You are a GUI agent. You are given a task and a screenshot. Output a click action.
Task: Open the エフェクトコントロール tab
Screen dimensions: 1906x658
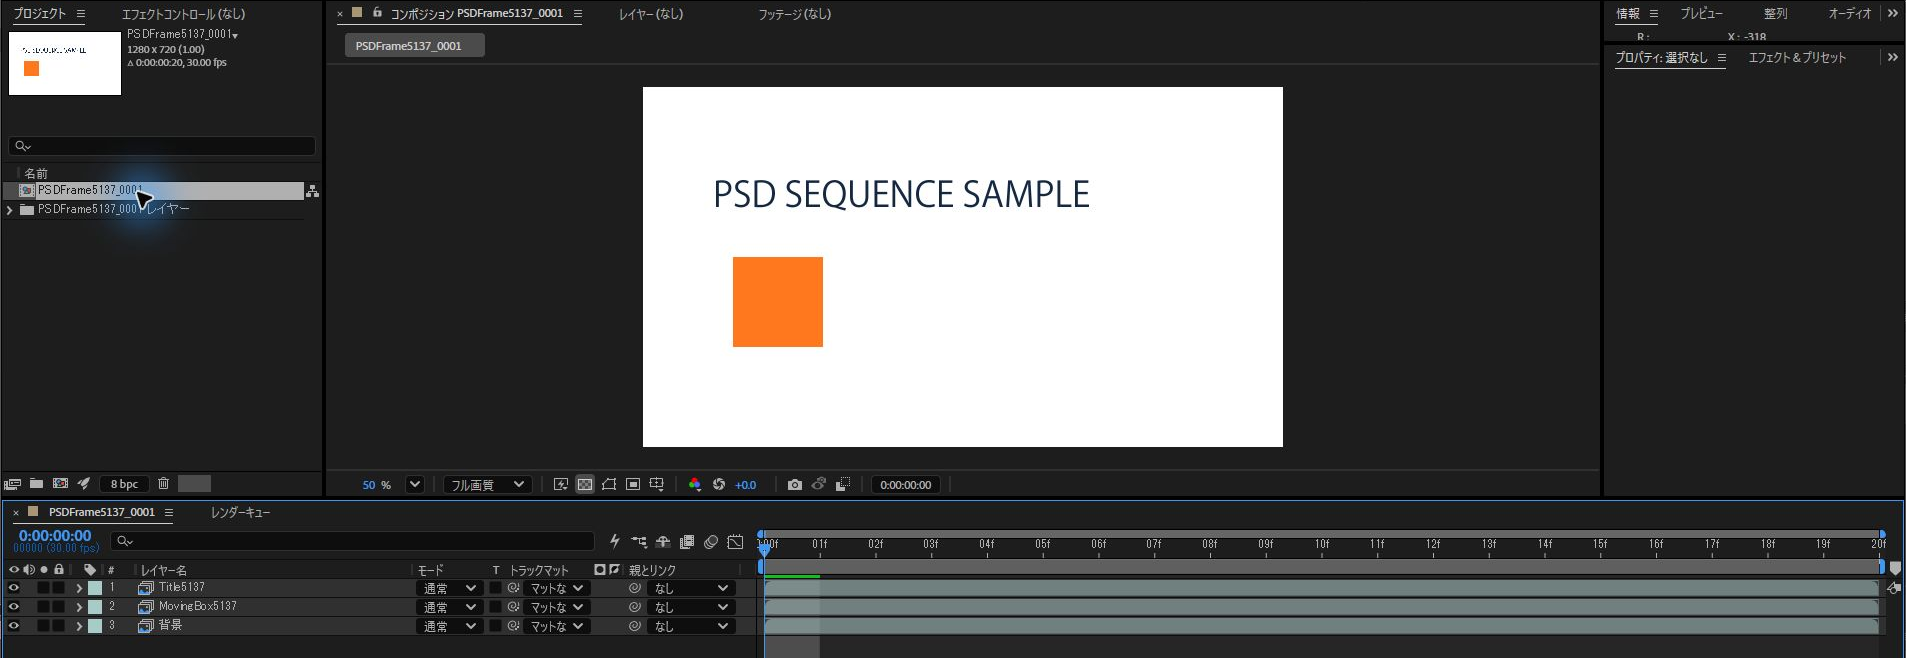point(183,14)
